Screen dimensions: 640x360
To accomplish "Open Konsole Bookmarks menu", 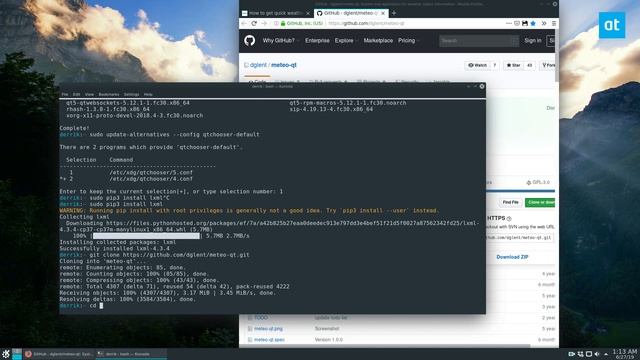I will pyautogui.click(x=109, y=94).
